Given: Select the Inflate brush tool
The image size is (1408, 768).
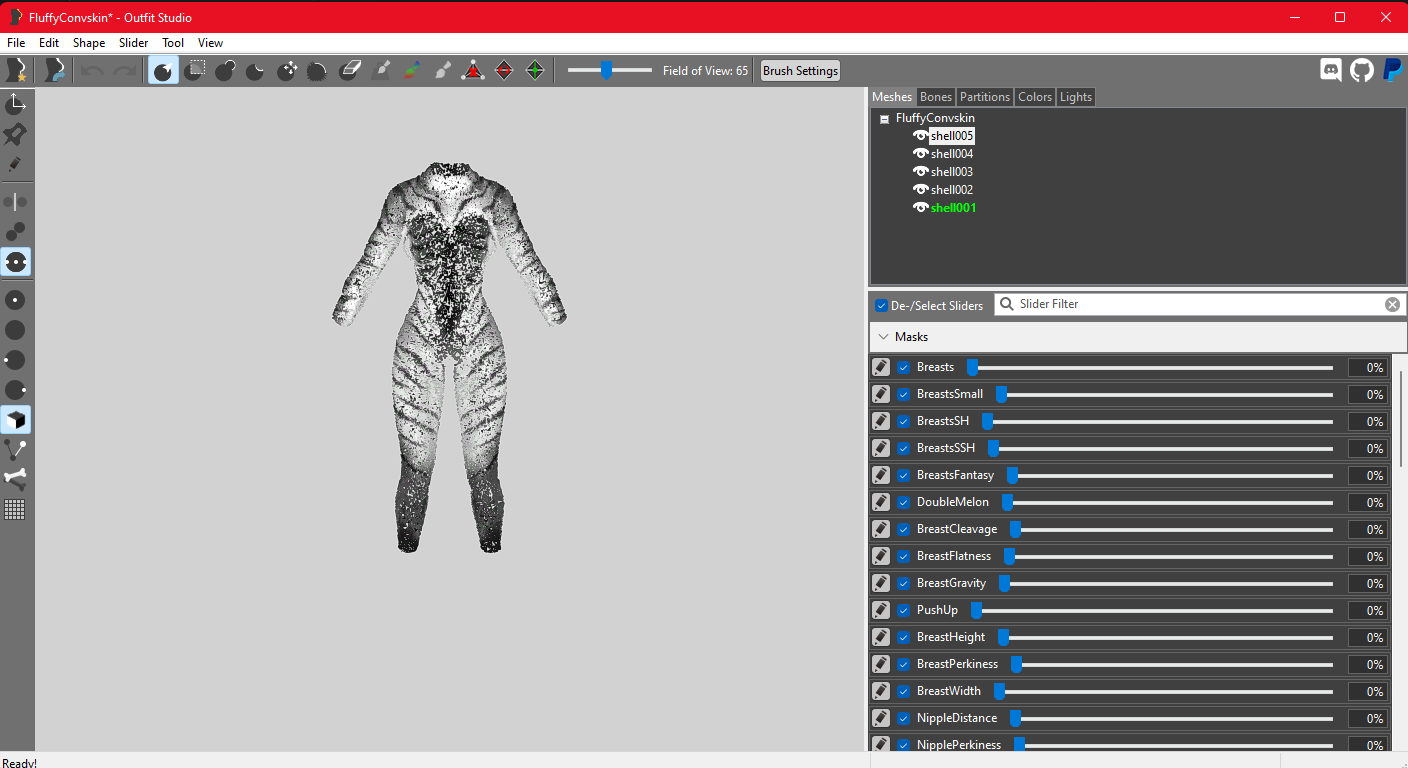Looking at the screenshot, I should (x=225, y=71).
